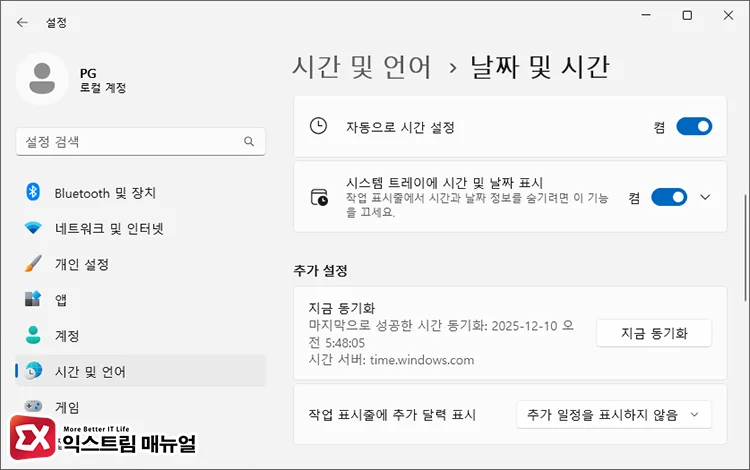Image resolution: width=750 pixels, height=470 pixels.
Task: Click the vertical scrollbar on the right
Action: point(745,248)
